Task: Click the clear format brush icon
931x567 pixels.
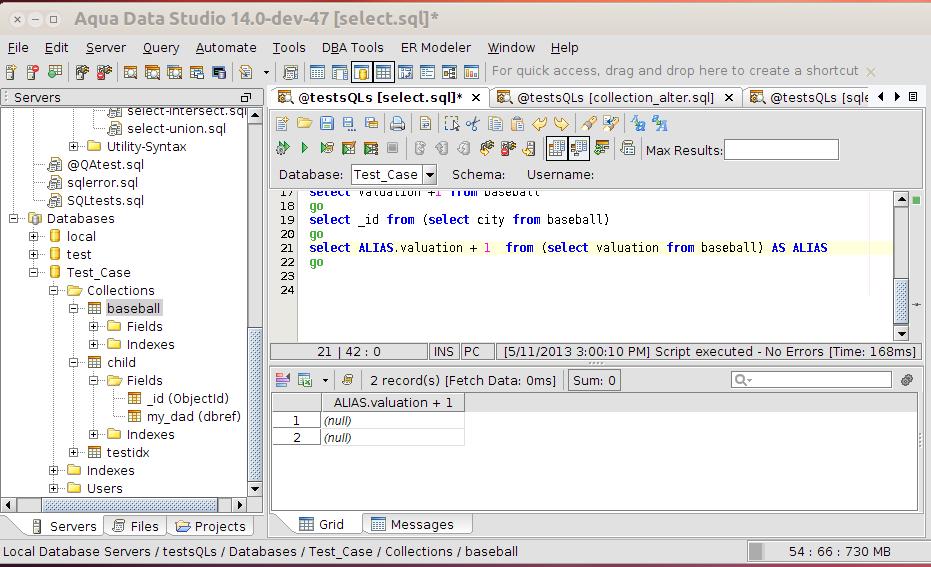Action: click(588, 123)
